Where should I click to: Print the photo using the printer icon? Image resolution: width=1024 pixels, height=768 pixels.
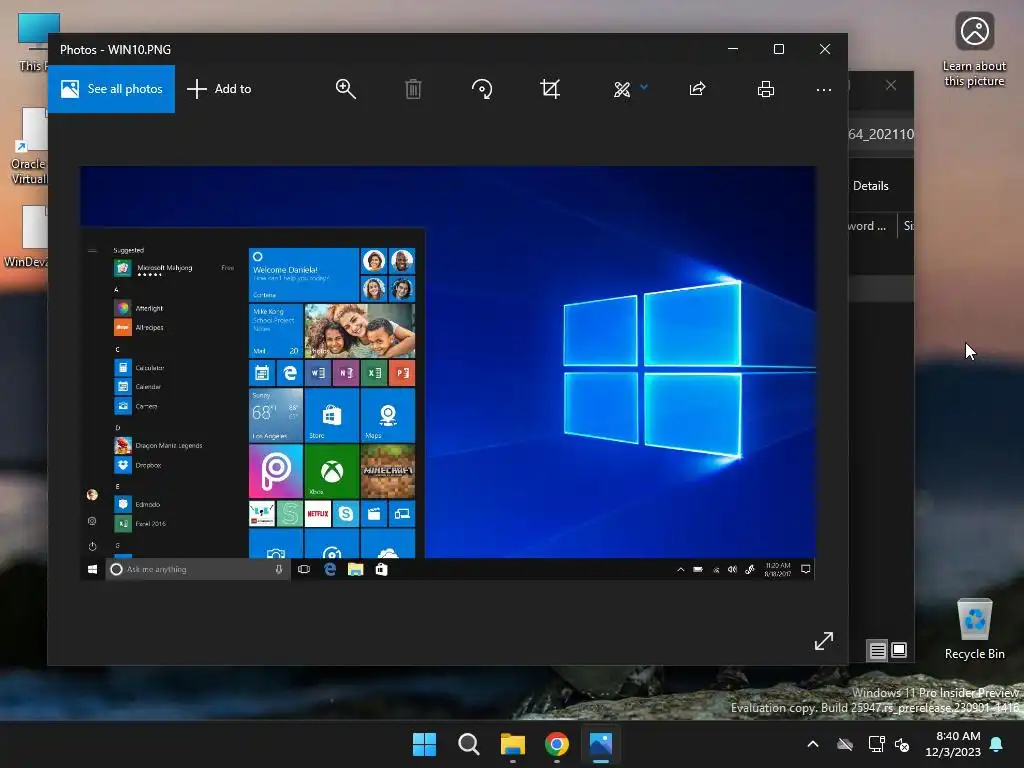[x=766, y=89]
